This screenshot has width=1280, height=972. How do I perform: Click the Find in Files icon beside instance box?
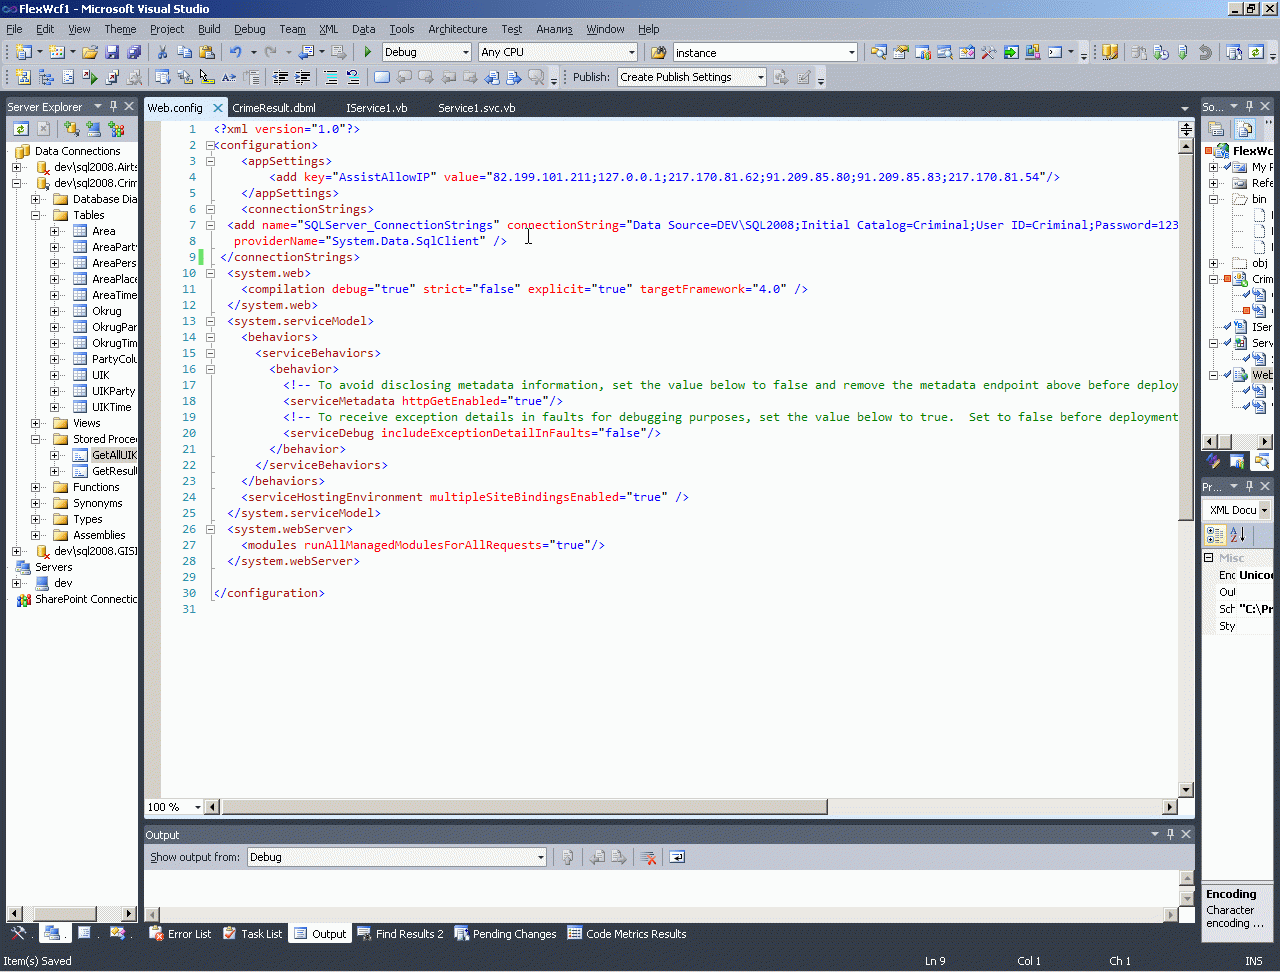(659, 52)
